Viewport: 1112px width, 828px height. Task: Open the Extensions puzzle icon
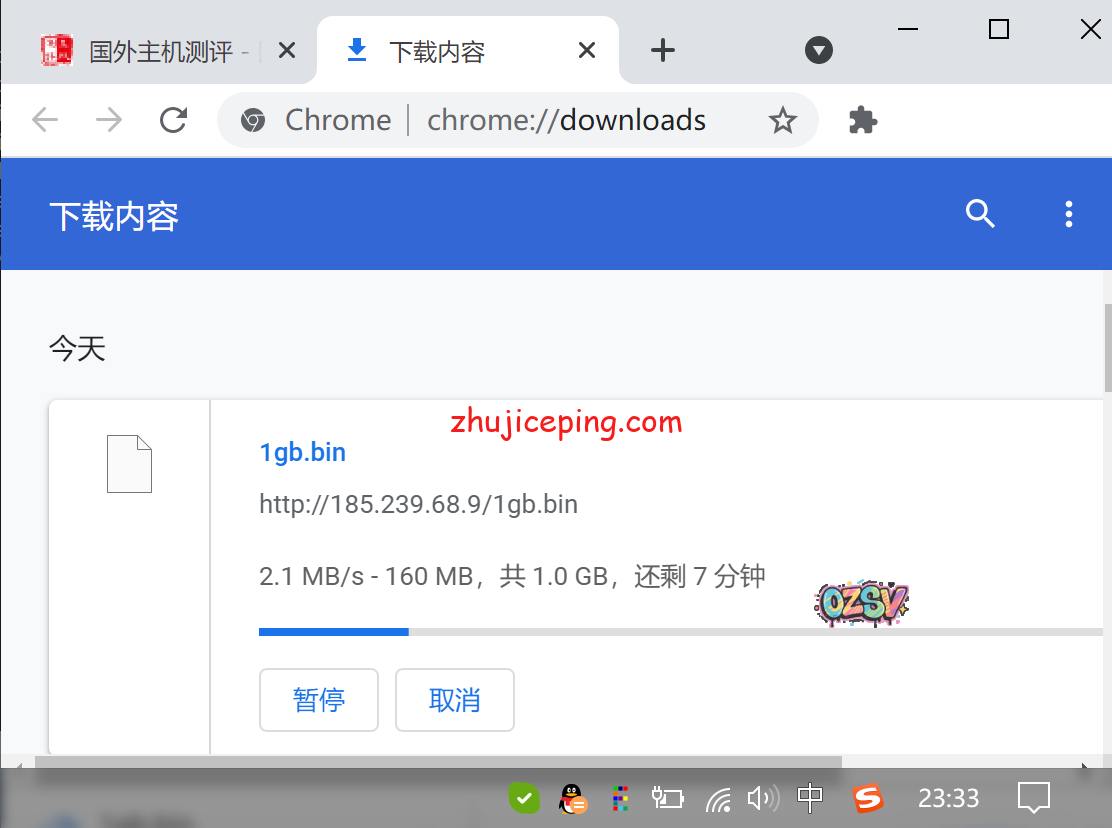pos(862,121)
